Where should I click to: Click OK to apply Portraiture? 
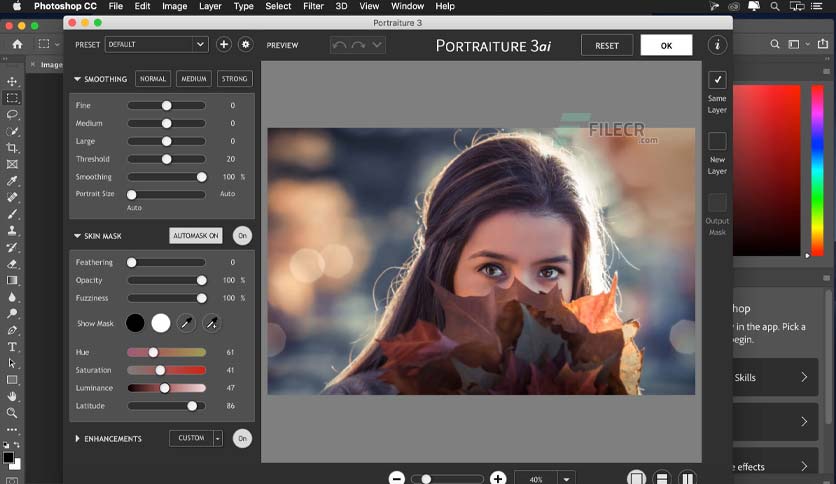point(666,45)
